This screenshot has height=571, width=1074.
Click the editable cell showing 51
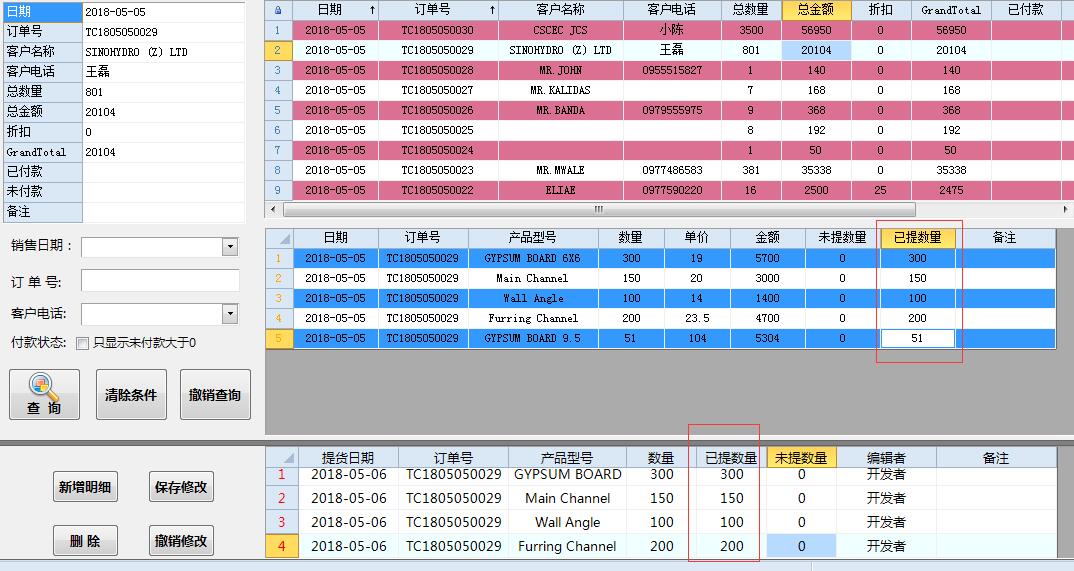[917, 338]
